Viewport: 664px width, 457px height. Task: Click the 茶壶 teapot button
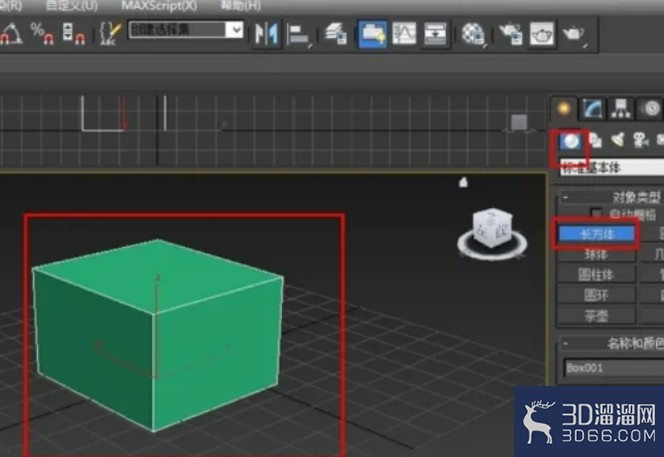596,316
